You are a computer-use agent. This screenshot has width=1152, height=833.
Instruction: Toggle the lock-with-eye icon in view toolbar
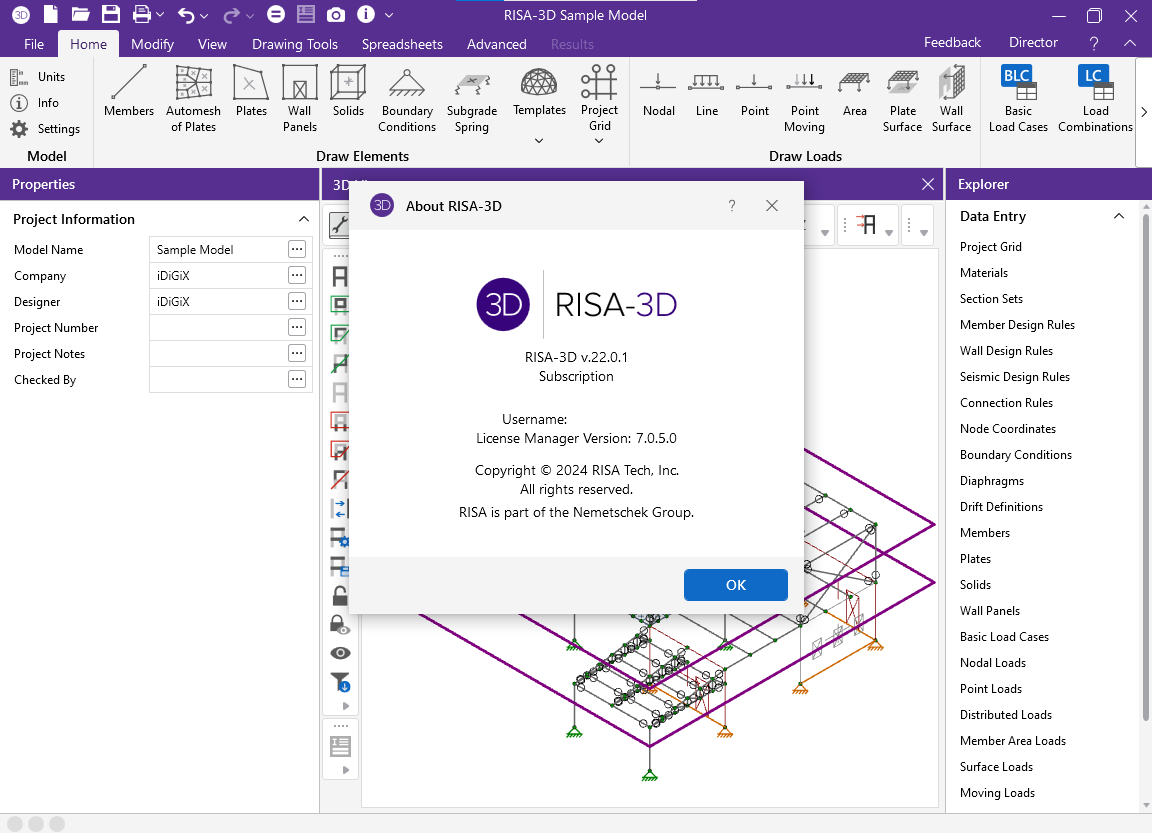340,624
